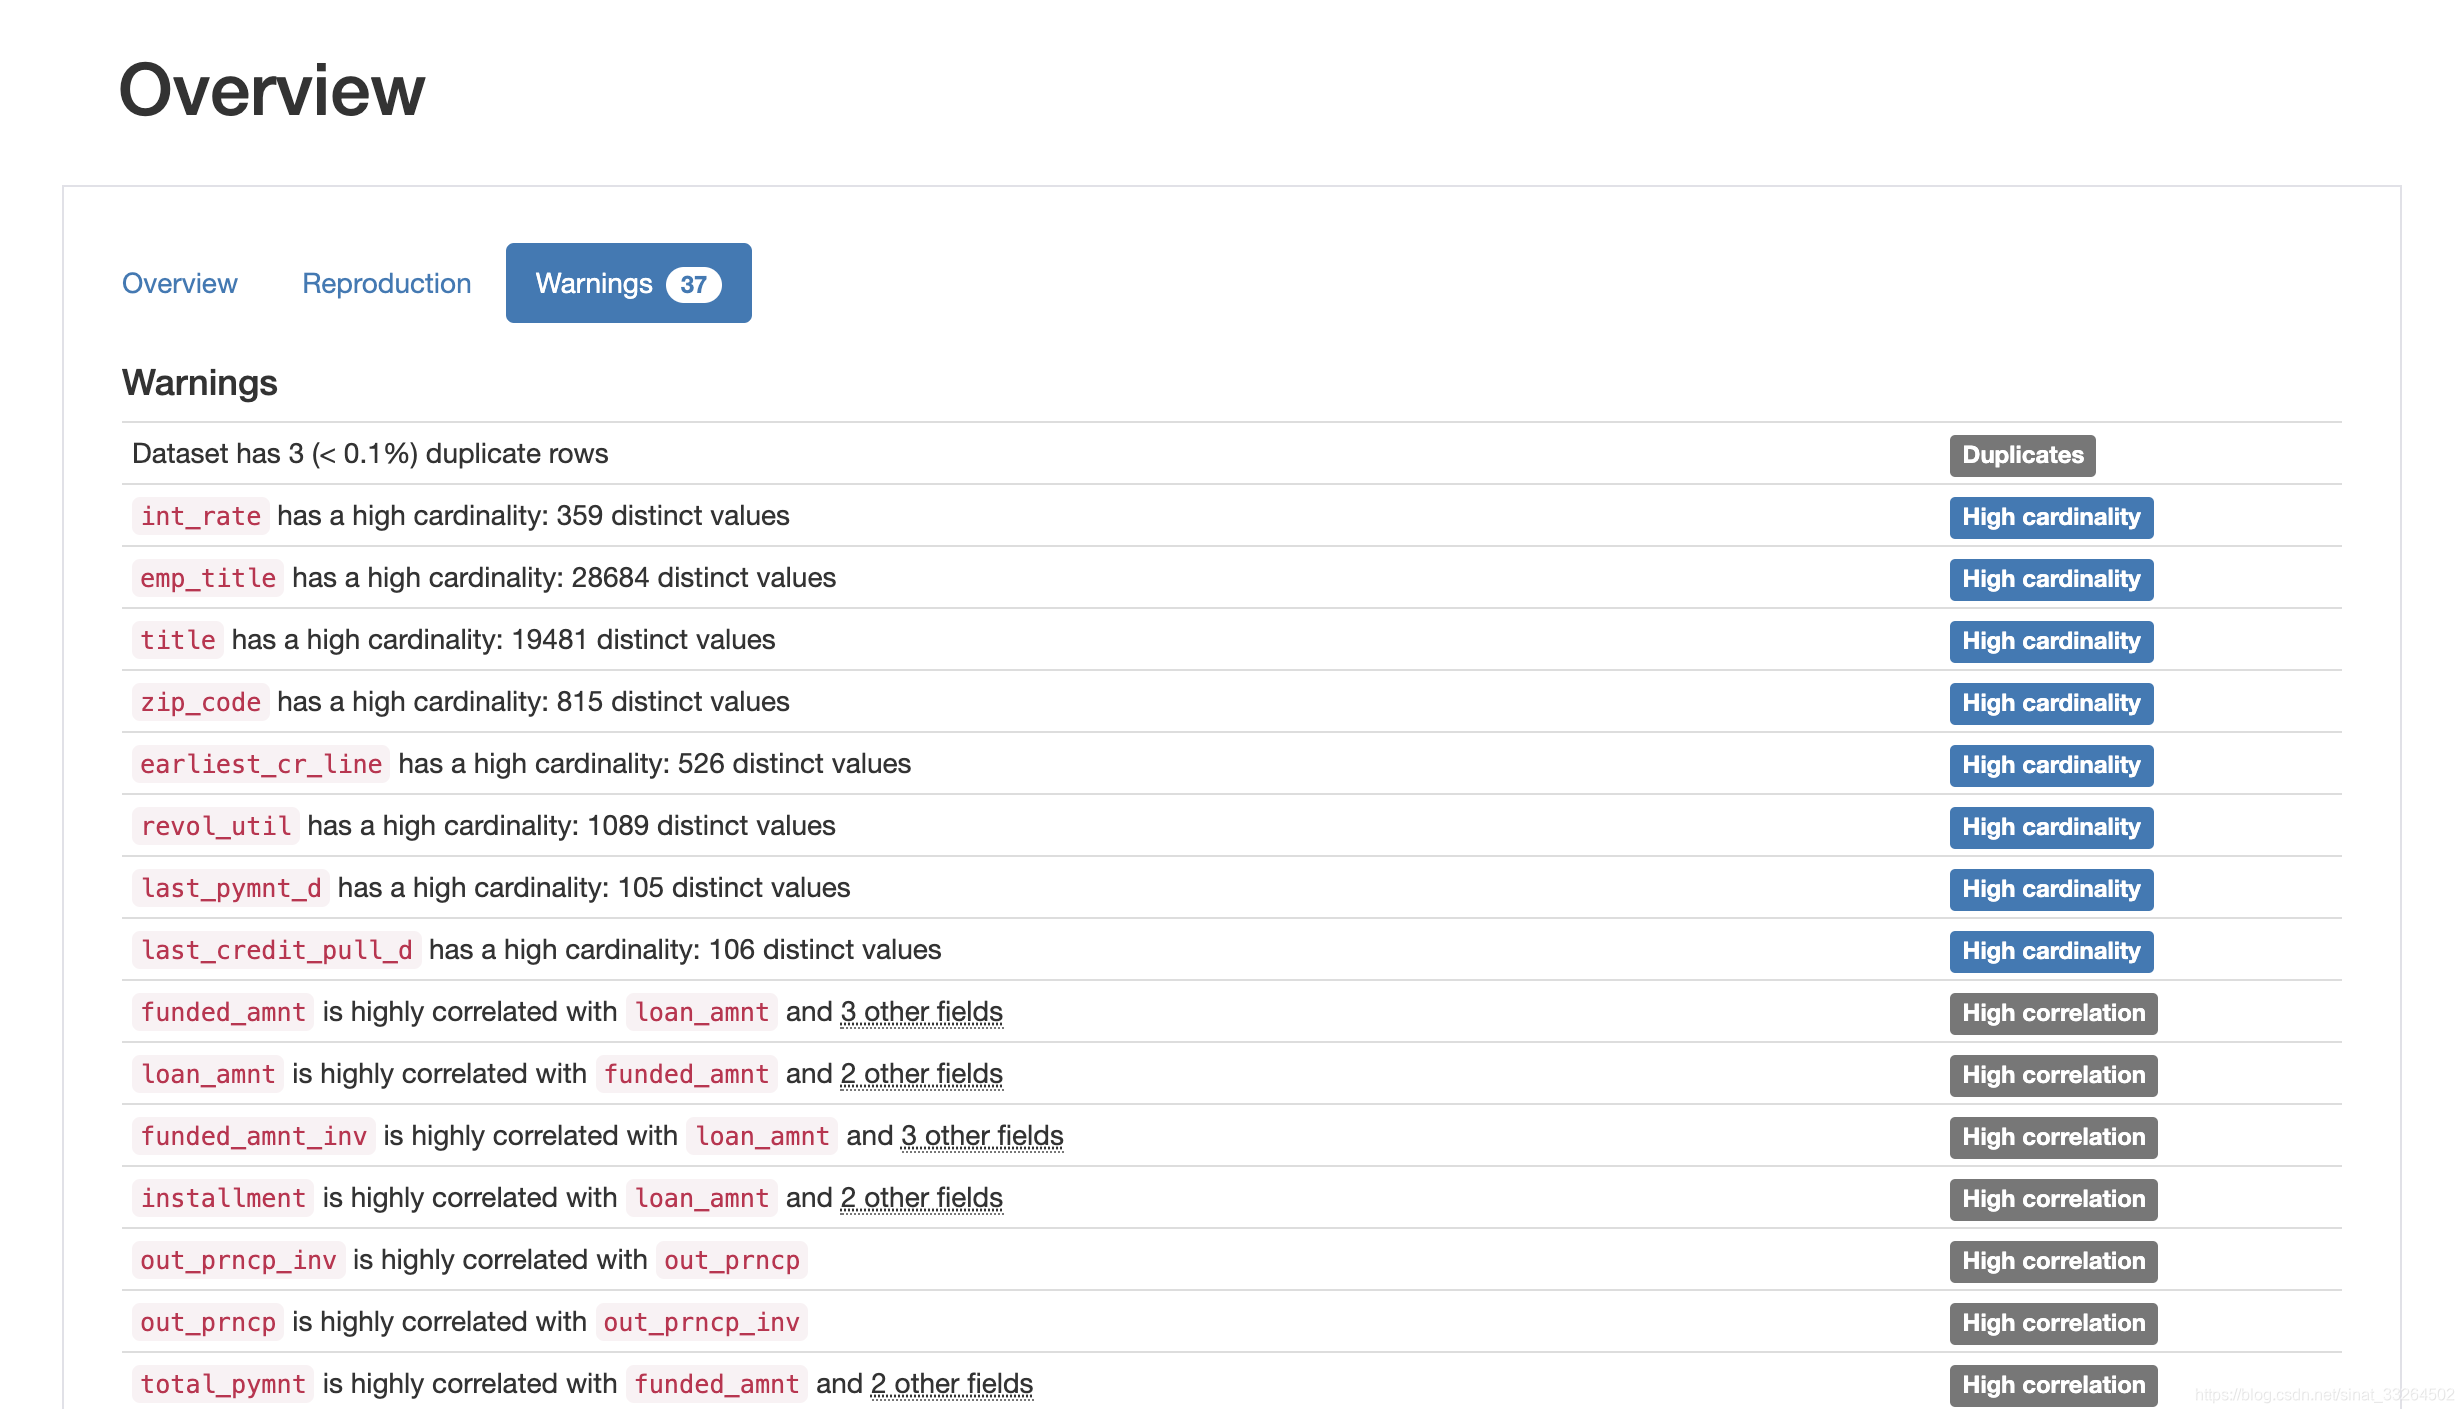Click the 37 count badge on Warnings
The image size is (2464, 1413).
tap(693, 285)
